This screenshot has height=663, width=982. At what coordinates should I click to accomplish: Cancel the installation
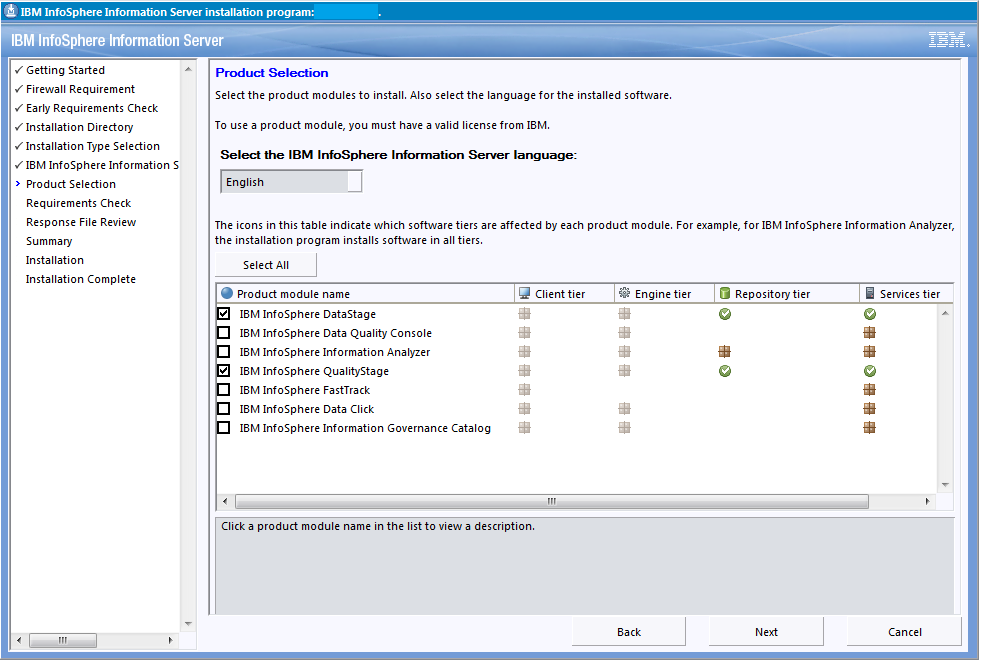(x=904, y=632)
